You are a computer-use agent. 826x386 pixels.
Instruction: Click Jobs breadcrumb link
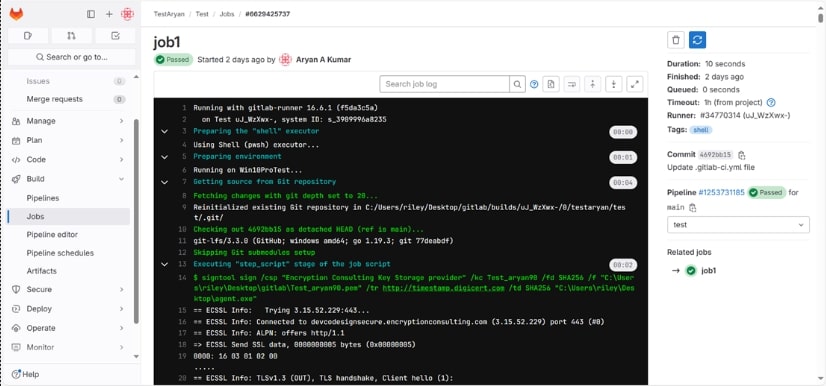[x=227, y=14]
